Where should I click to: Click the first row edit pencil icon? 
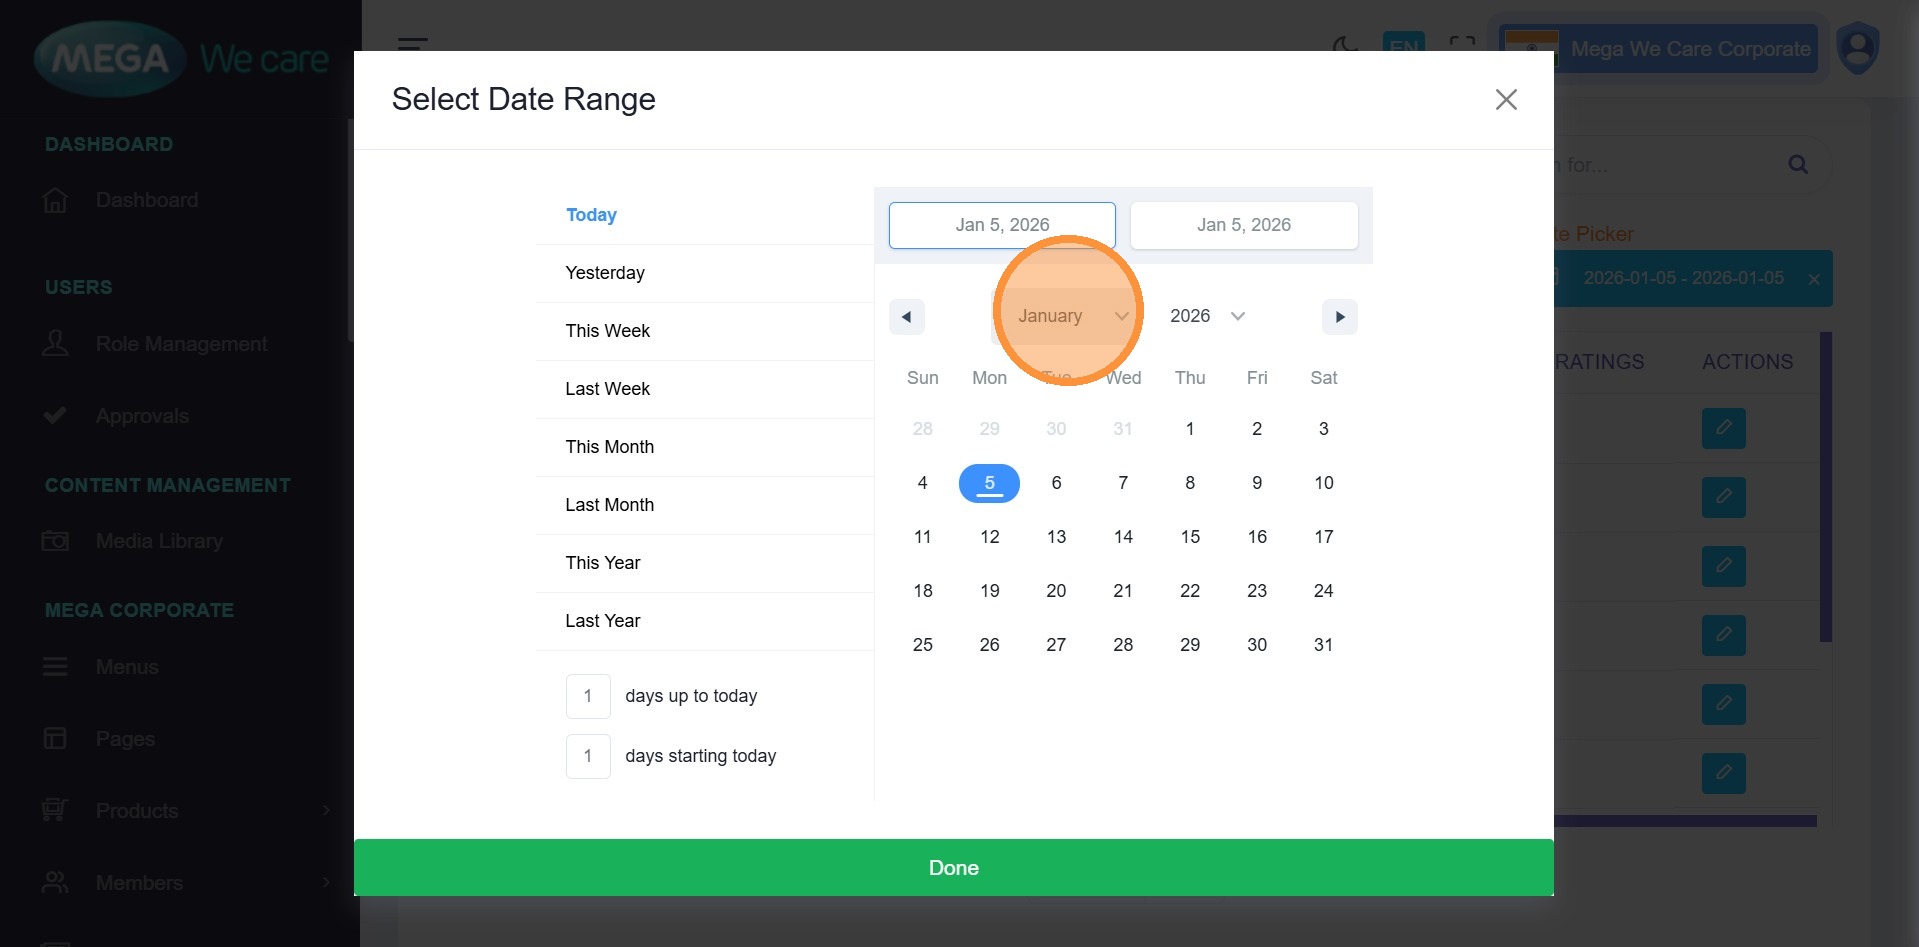[x=1723, y=428]
